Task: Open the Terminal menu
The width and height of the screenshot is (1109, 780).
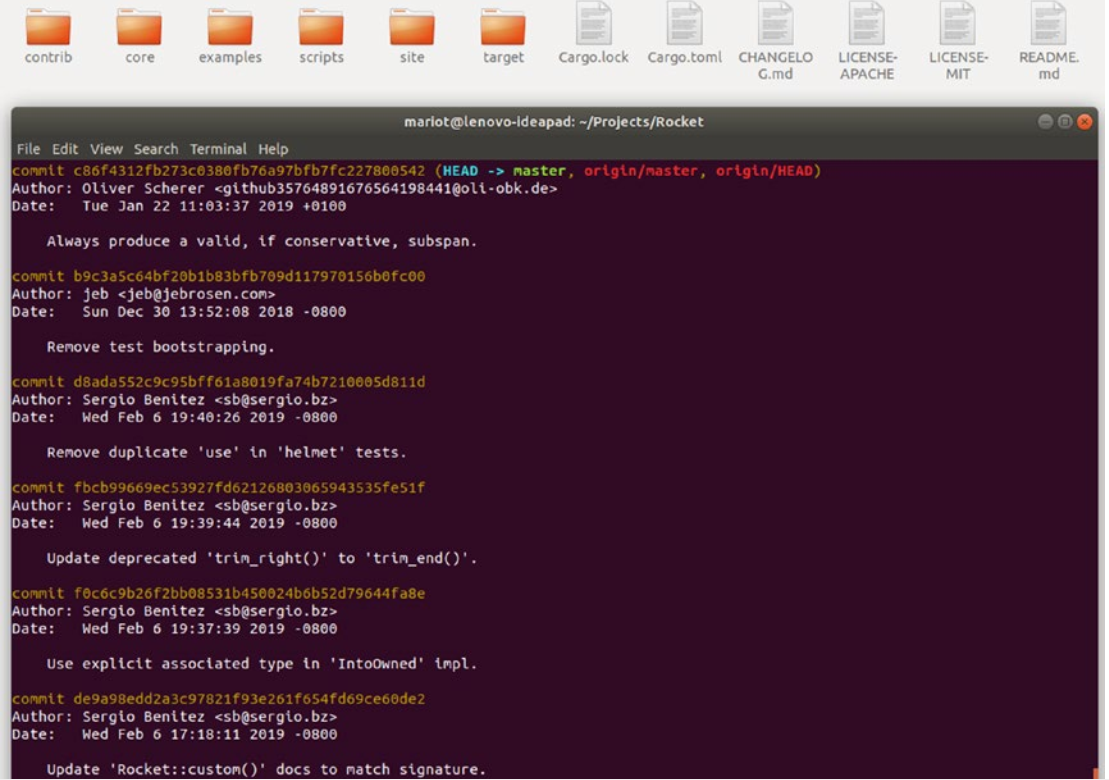Action: coord(218,149)
